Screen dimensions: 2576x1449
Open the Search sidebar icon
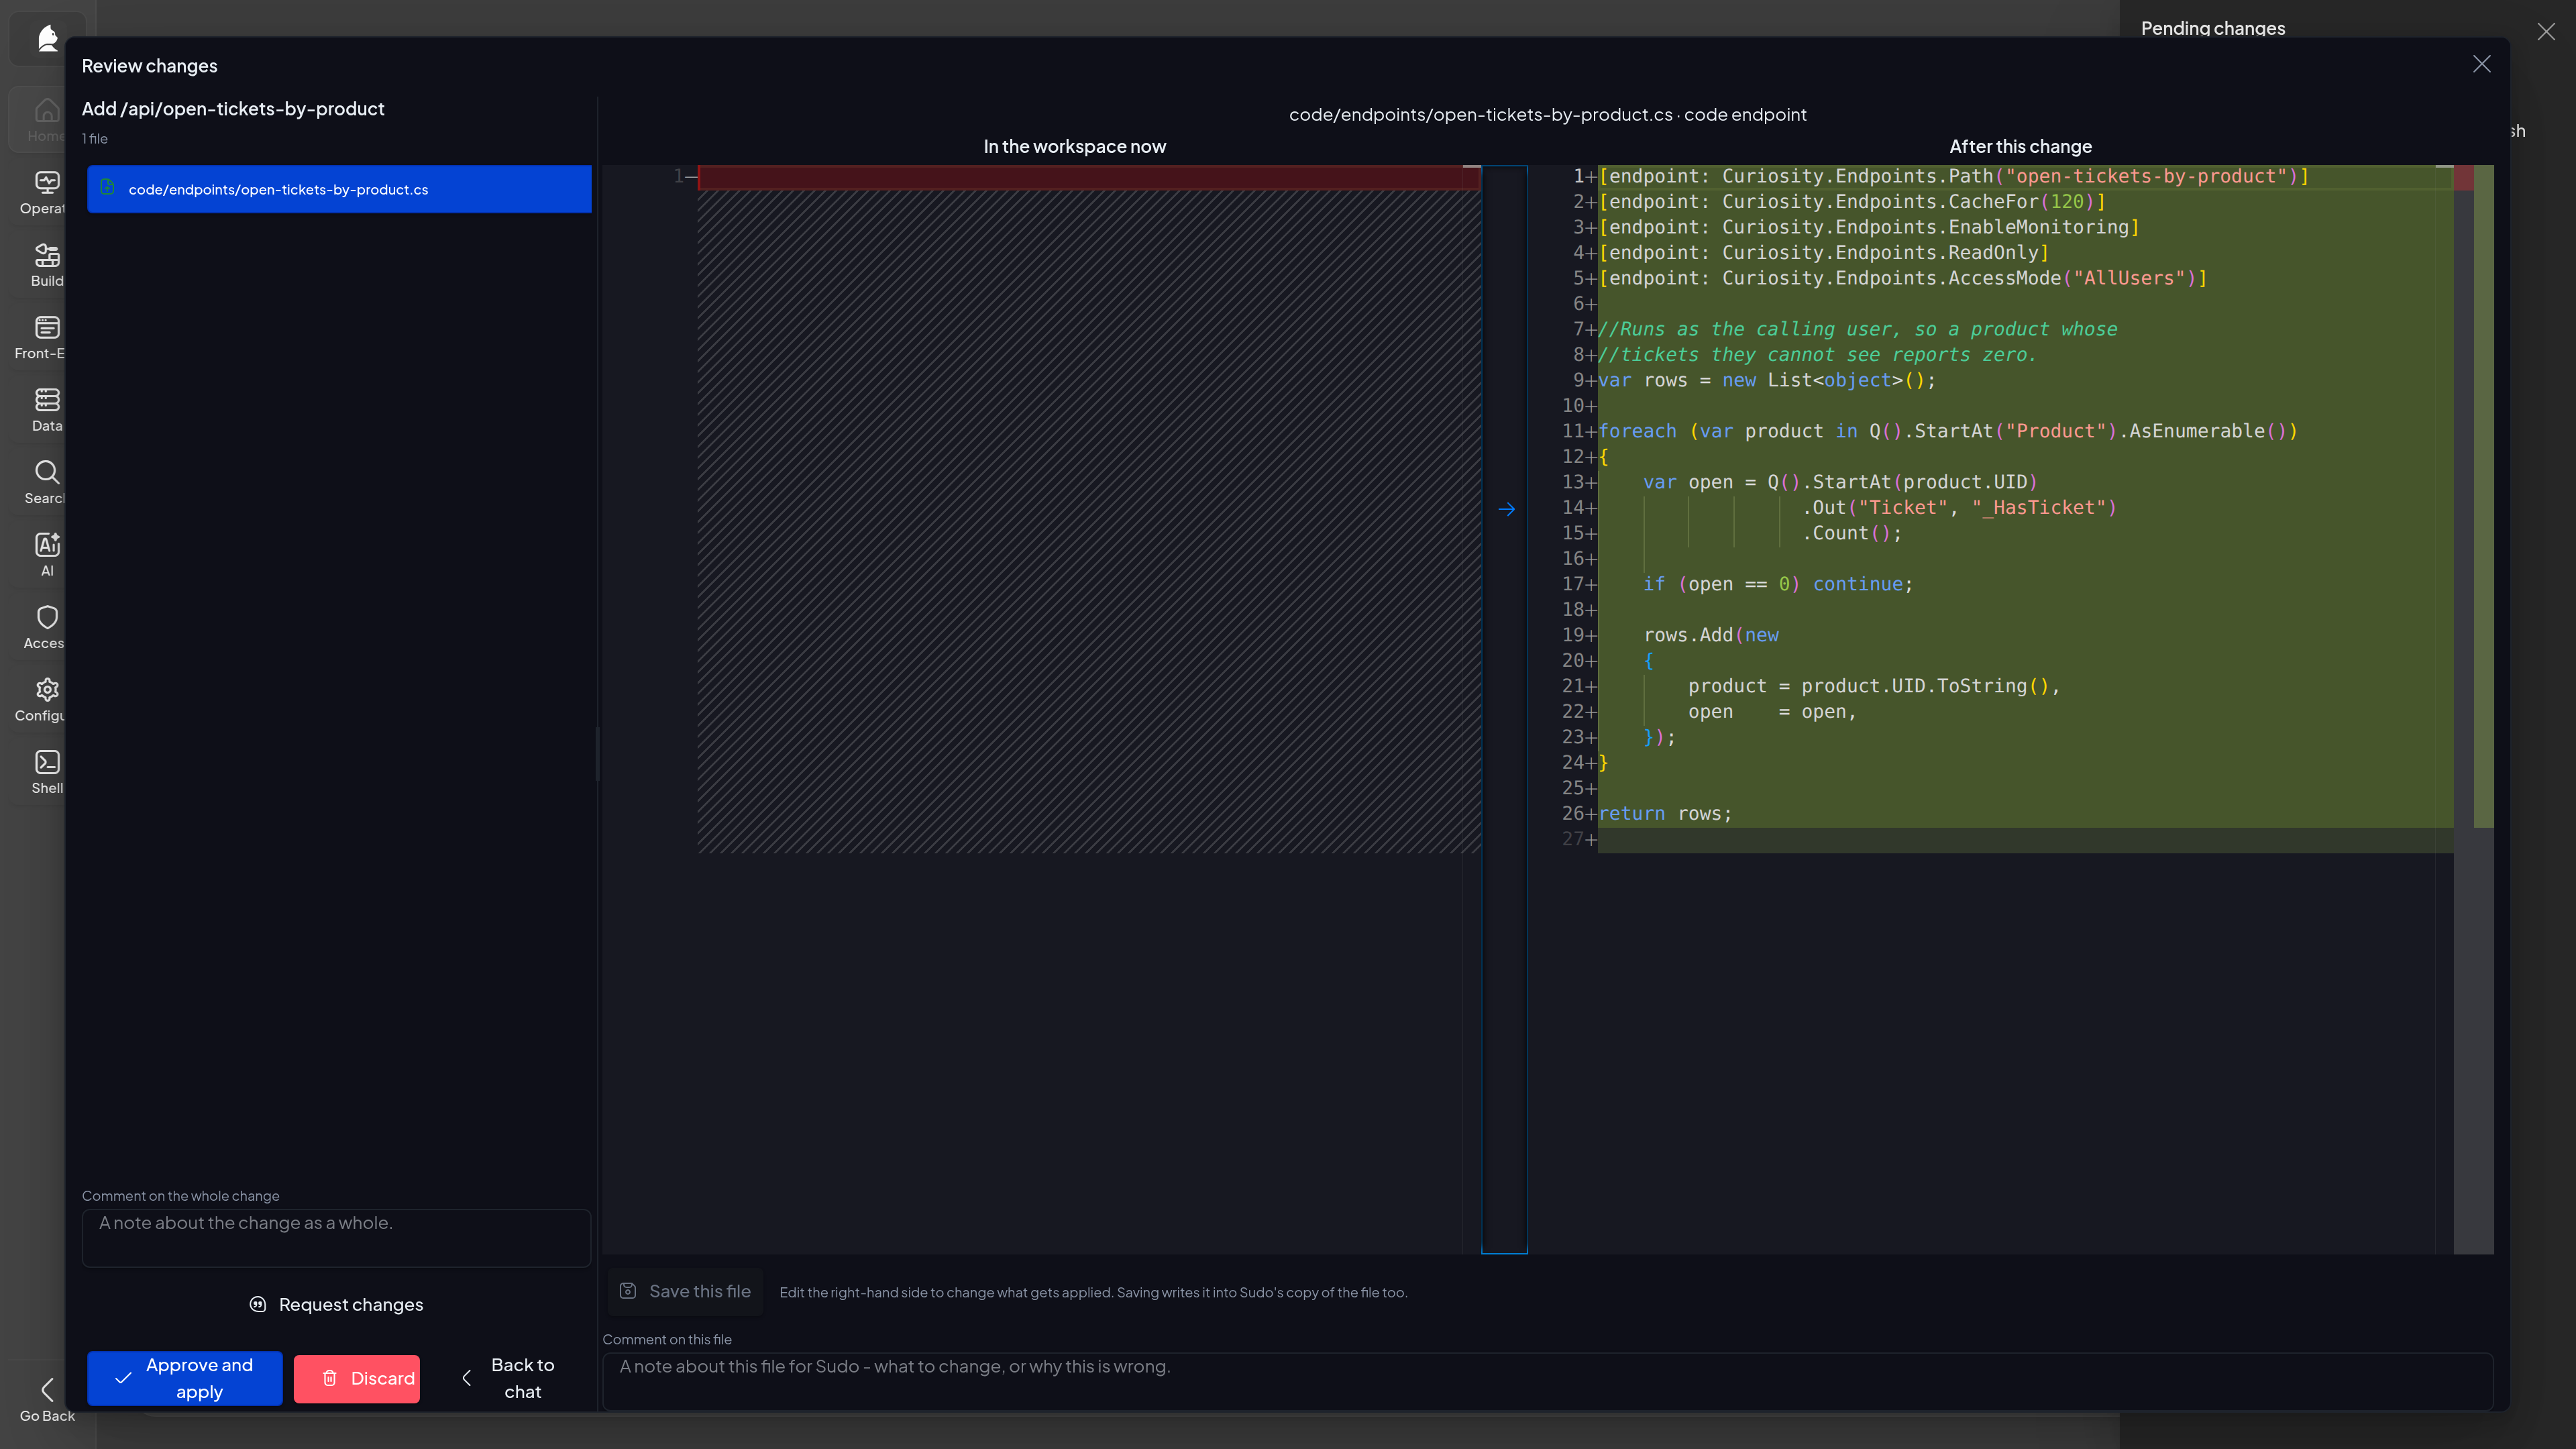coord(47,472)
